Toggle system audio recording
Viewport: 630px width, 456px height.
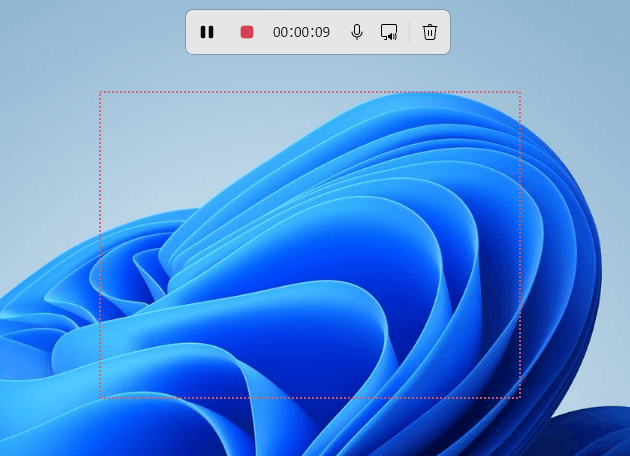tap(389, 32)
